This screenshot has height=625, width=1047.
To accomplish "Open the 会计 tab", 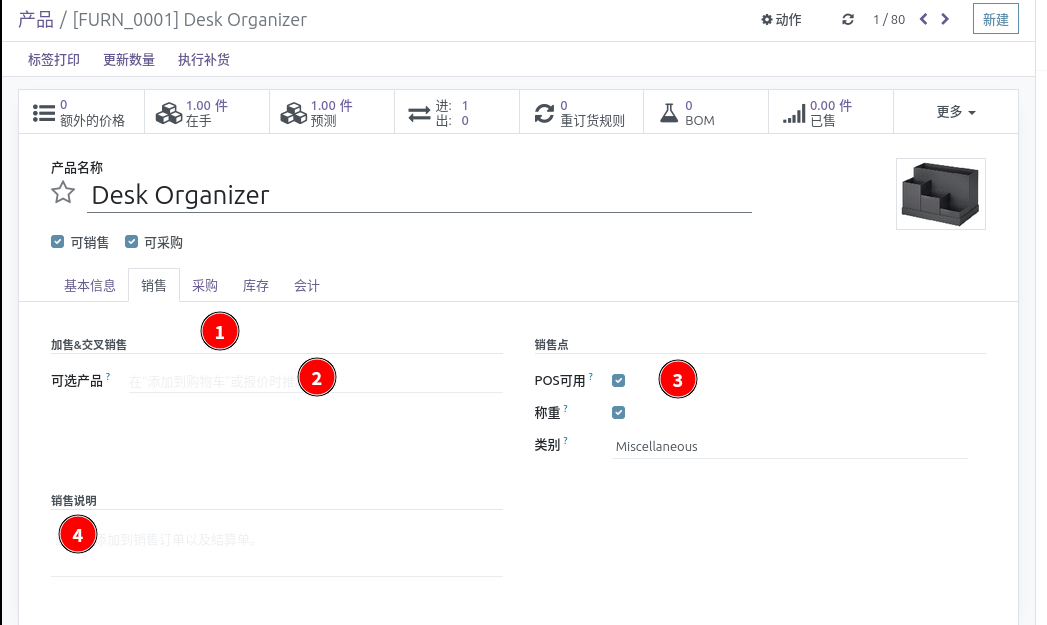I will [307, 286].
